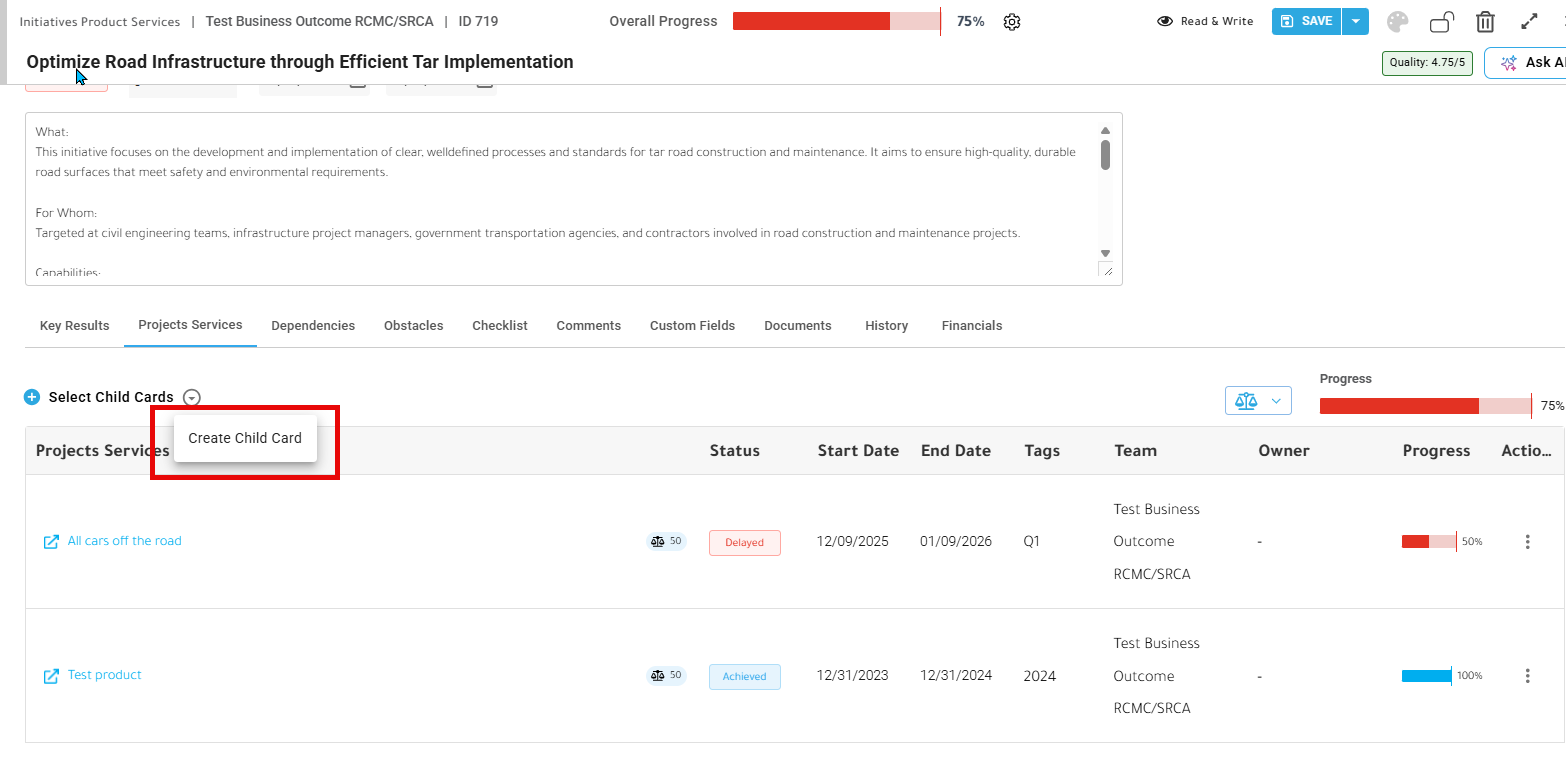Open the Documents tab
The height and width of the screenshot is (760, 1566).
point(798,326)
